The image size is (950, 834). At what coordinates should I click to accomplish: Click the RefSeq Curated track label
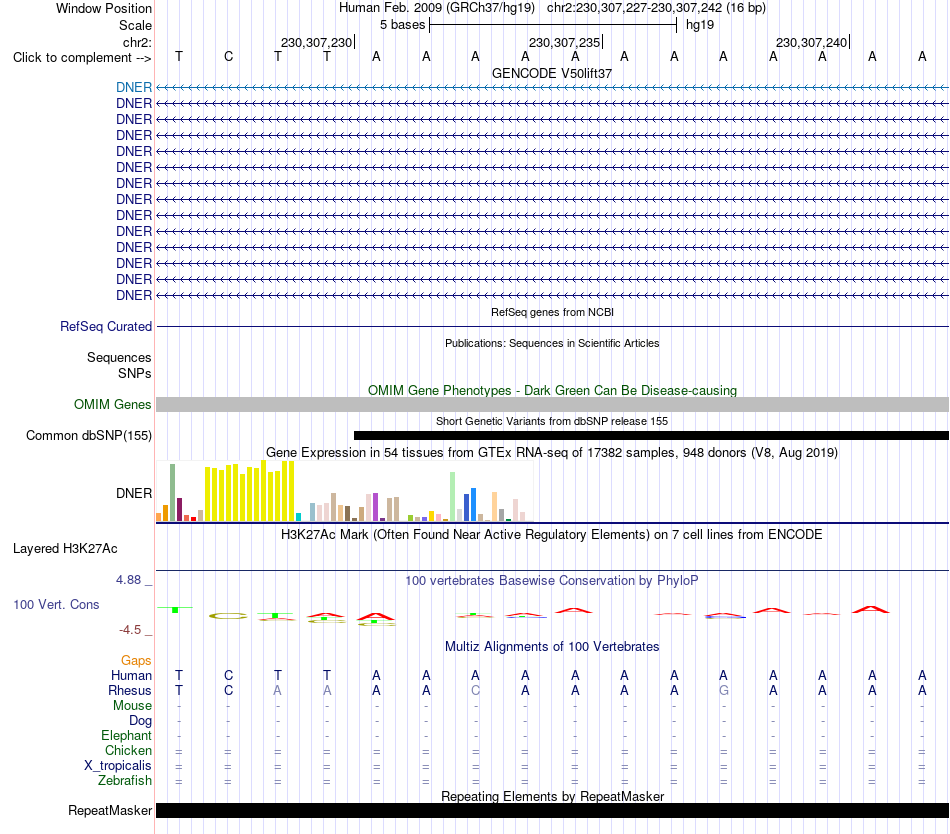[106, 326]
